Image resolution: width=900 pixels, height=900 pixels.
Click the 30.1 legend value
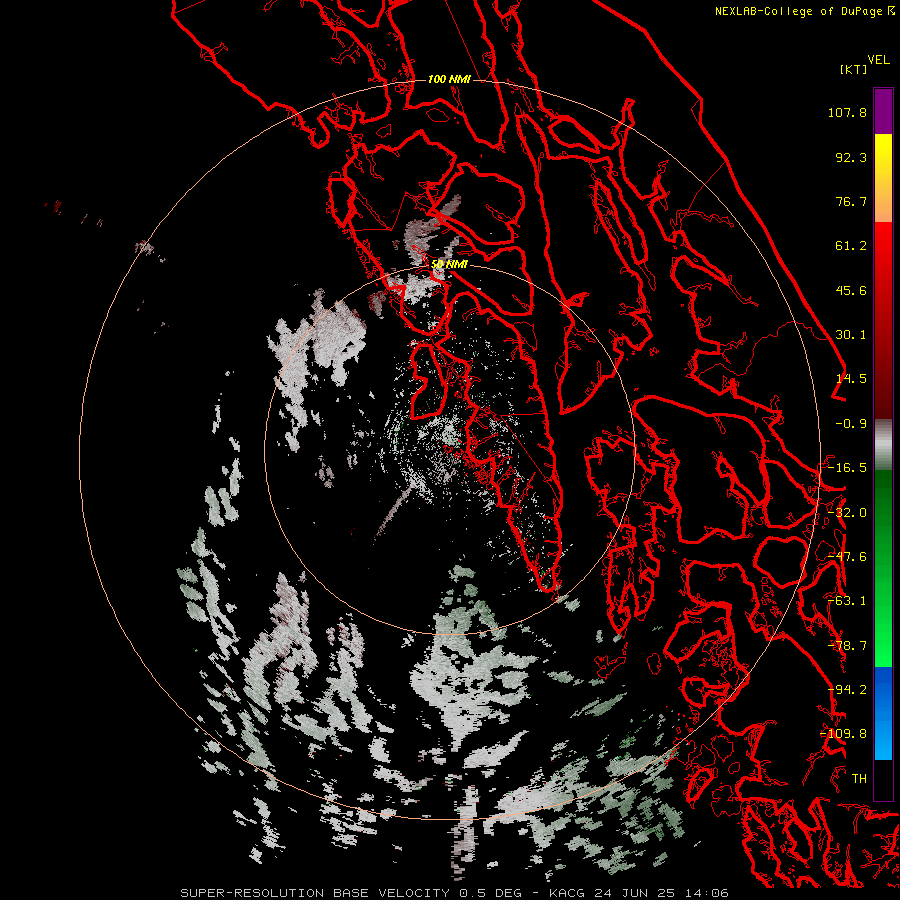tap(851, 335)
